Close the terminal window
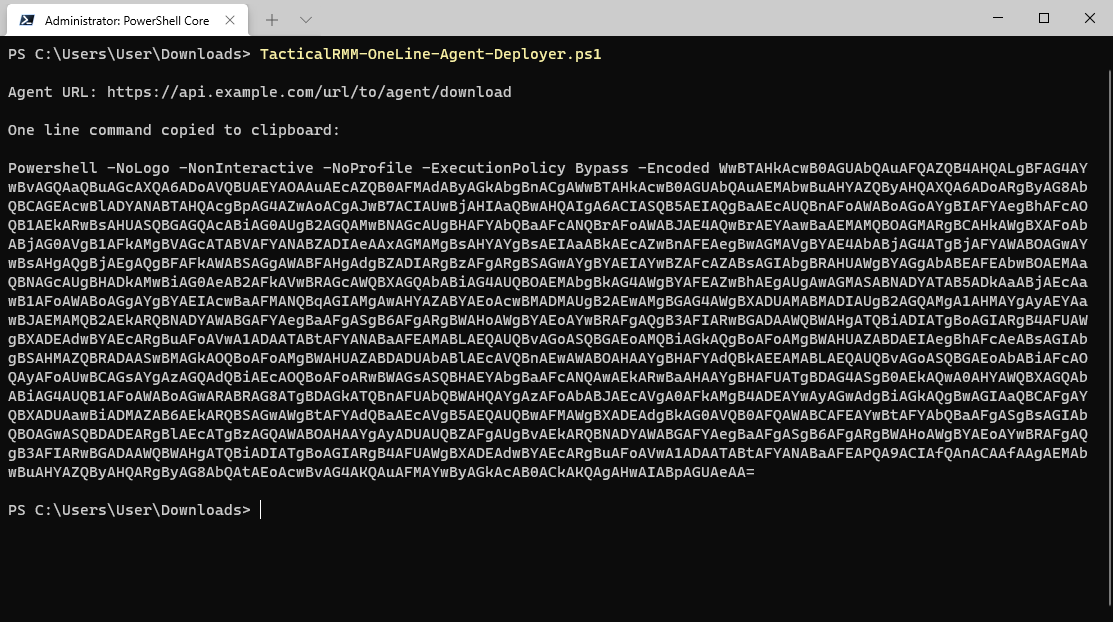The width and height of the screenshot is (1113, 622). [x=1090, y=18]
